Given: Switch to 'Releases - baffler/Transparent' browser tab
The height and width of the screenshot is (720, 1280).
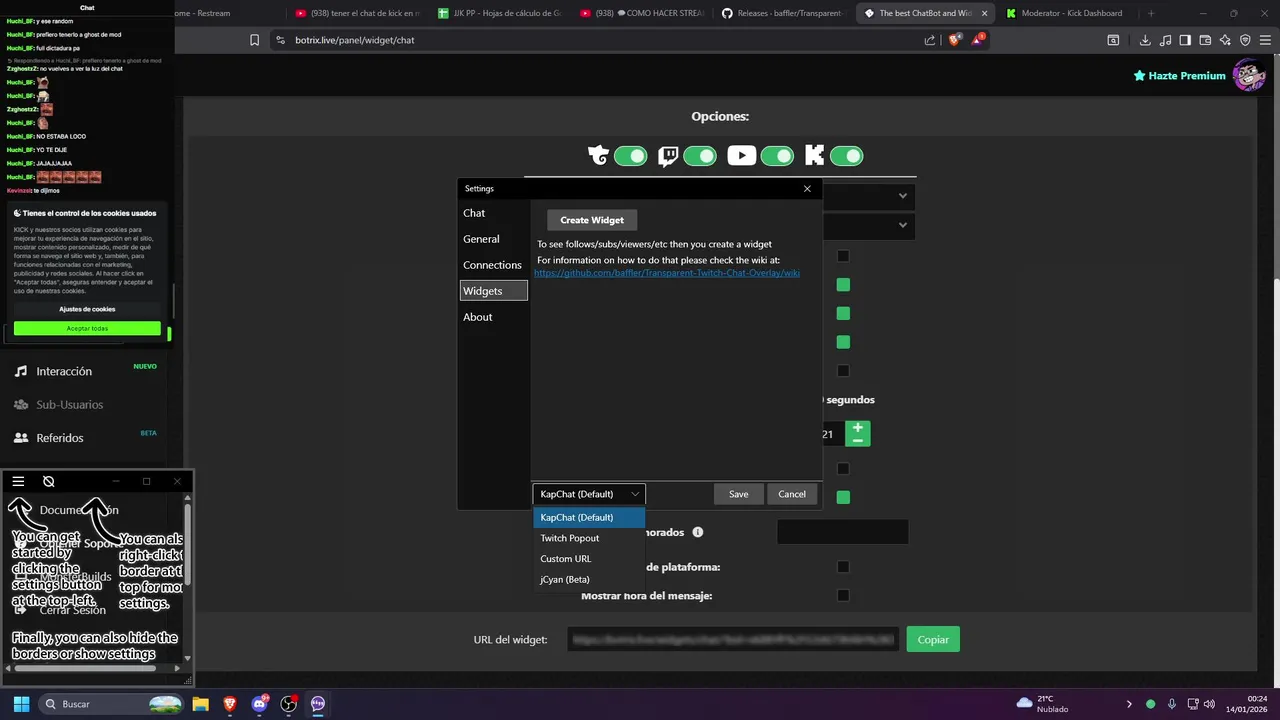Looking at the screenshot, I should (x=782, y=13).
